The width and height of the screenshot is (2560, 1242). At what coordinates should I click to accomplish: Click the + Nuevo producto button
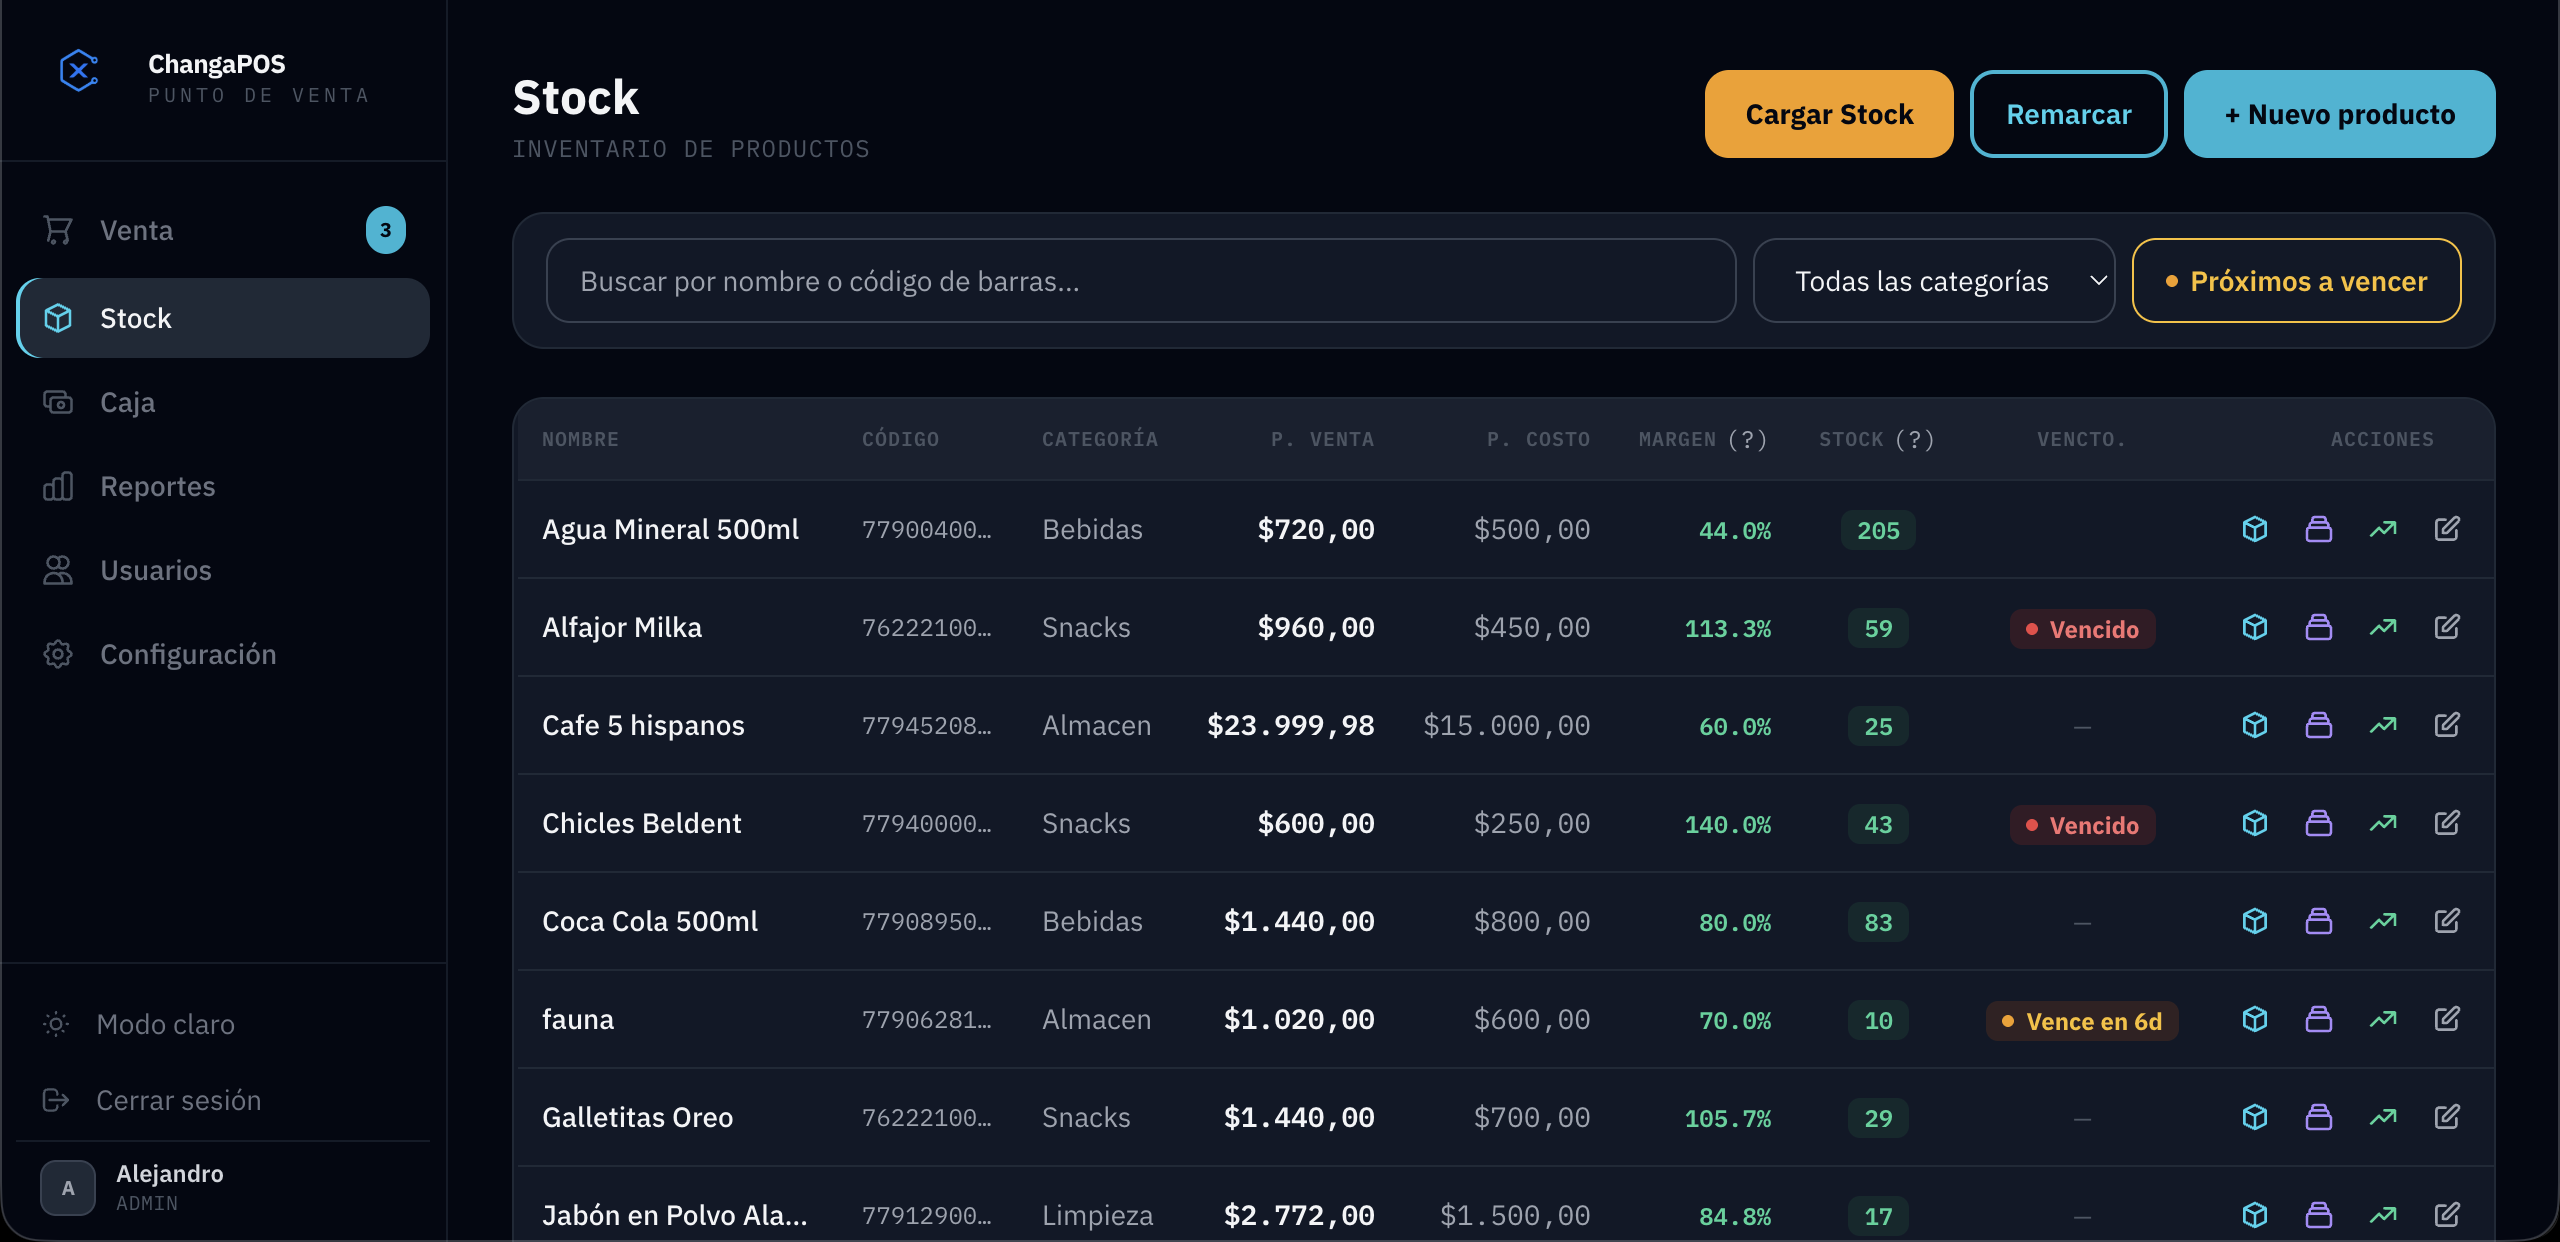2339,114
